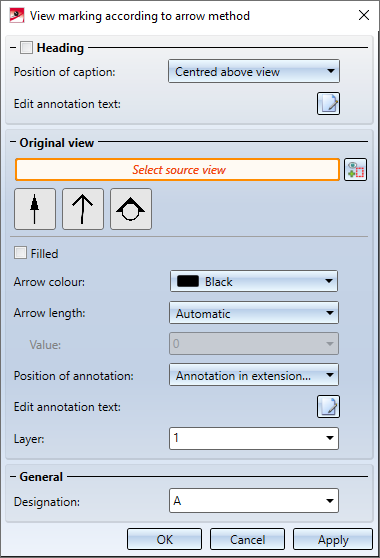Open the Designation dropdown
The height and width of the screenshot is (558, 380).
tap(254, 501)
